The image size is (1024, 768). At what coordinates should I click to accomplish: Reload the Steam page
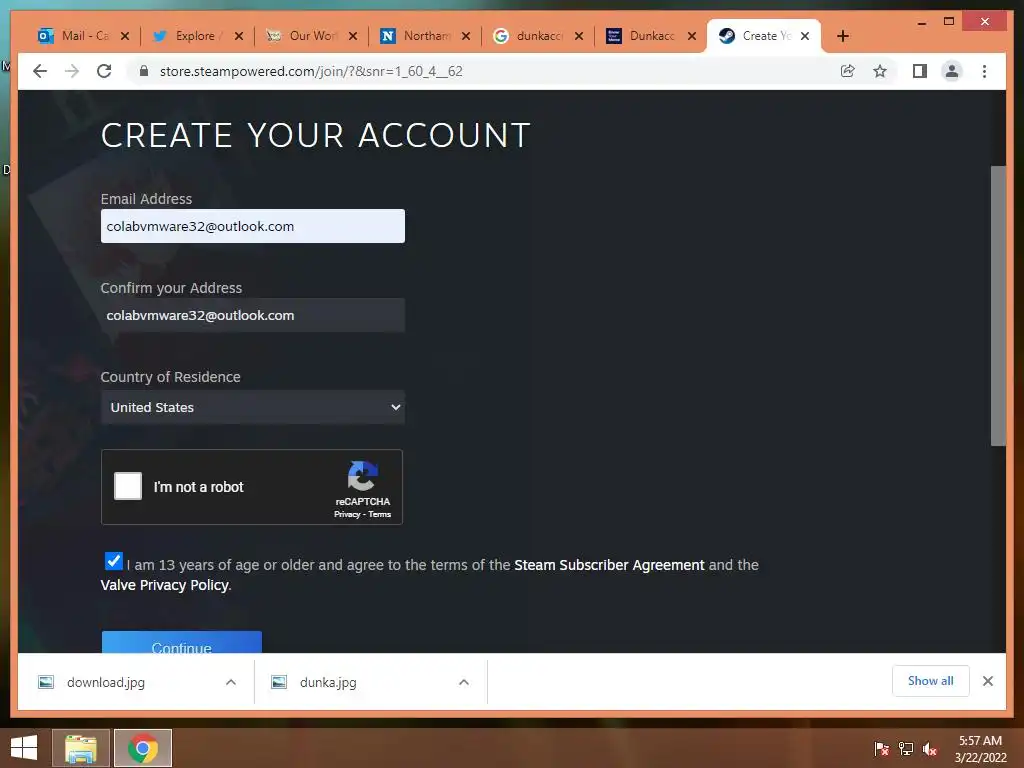(104, 71)
